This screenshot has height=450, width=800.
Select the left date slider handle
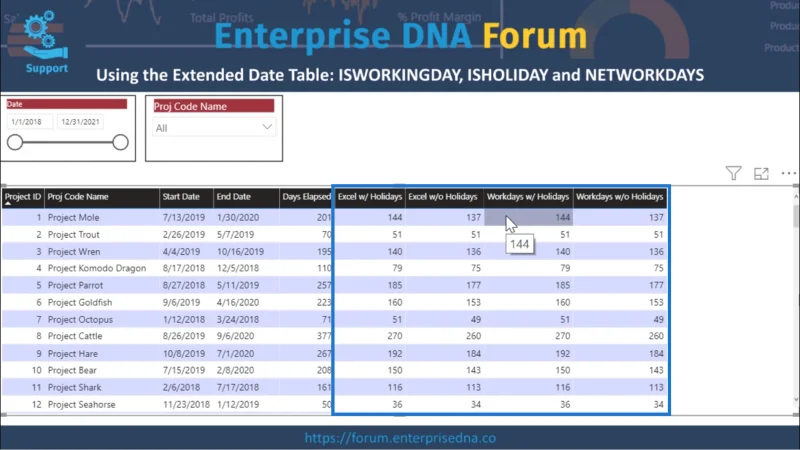[x=15, y=142]
